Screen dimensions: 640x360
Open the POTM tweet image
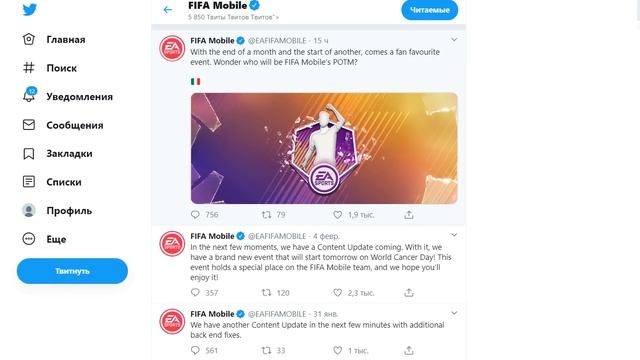click(x=324, y=148)
